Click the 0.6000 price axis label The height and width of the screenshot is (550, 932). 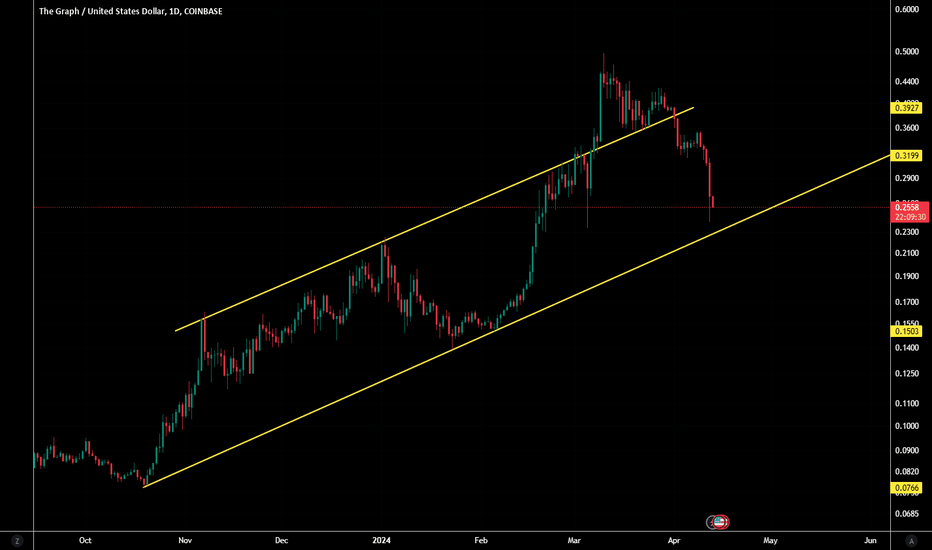point(906,10)
